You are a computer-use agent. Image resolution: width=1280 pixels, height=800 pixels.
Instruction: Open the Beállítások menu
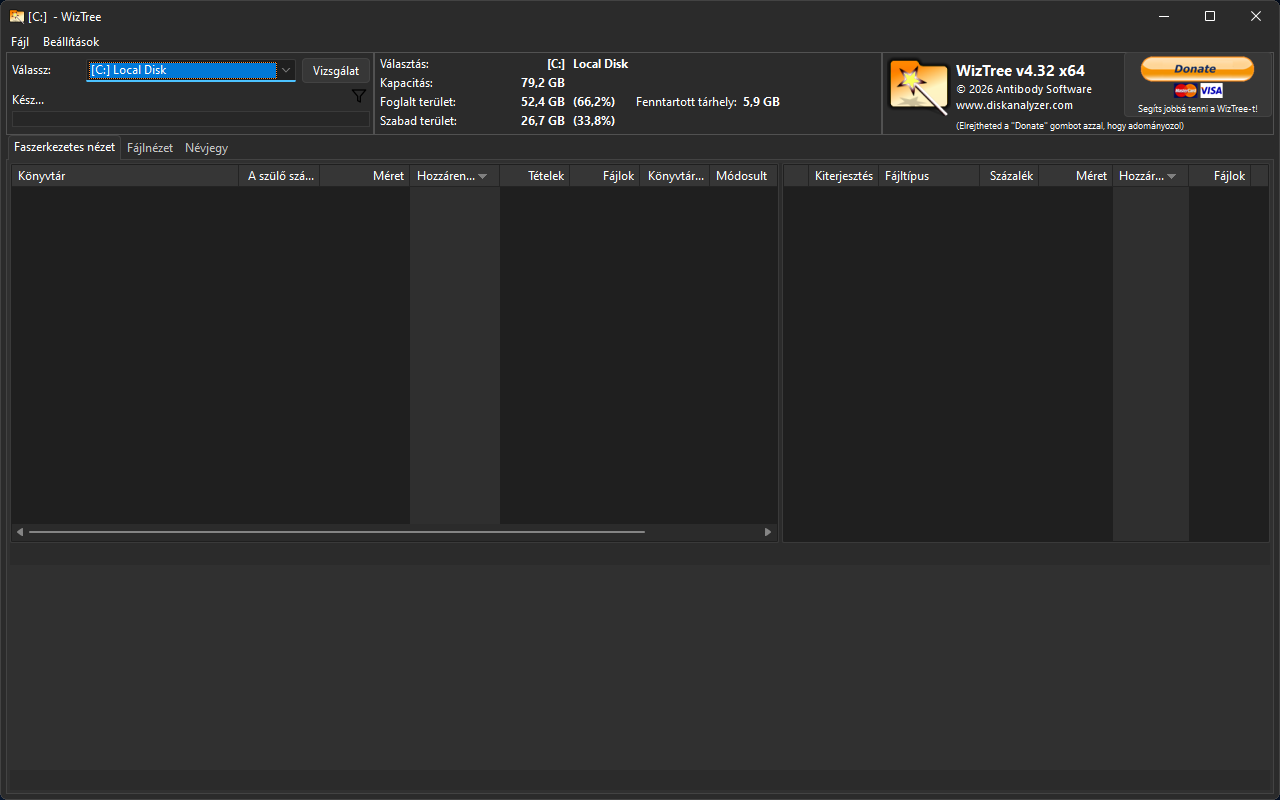point(71,42)
